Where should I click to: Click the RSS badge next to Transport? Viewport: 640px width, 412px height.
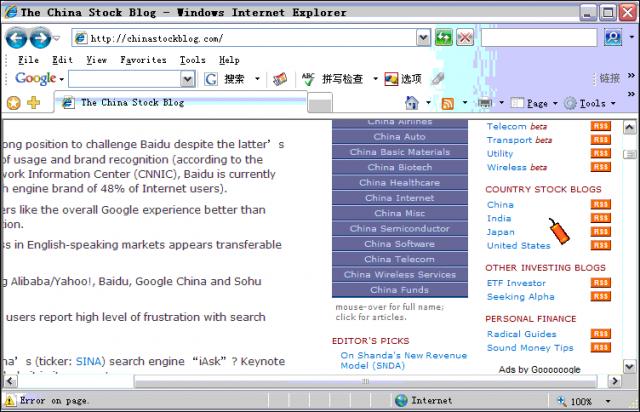(x=601, y=140)
